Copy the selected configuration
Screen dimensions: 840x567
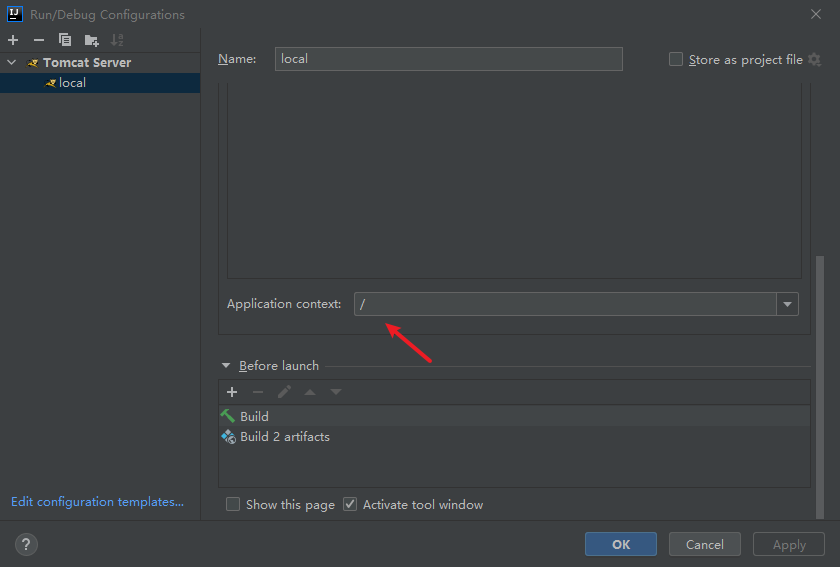65,40
